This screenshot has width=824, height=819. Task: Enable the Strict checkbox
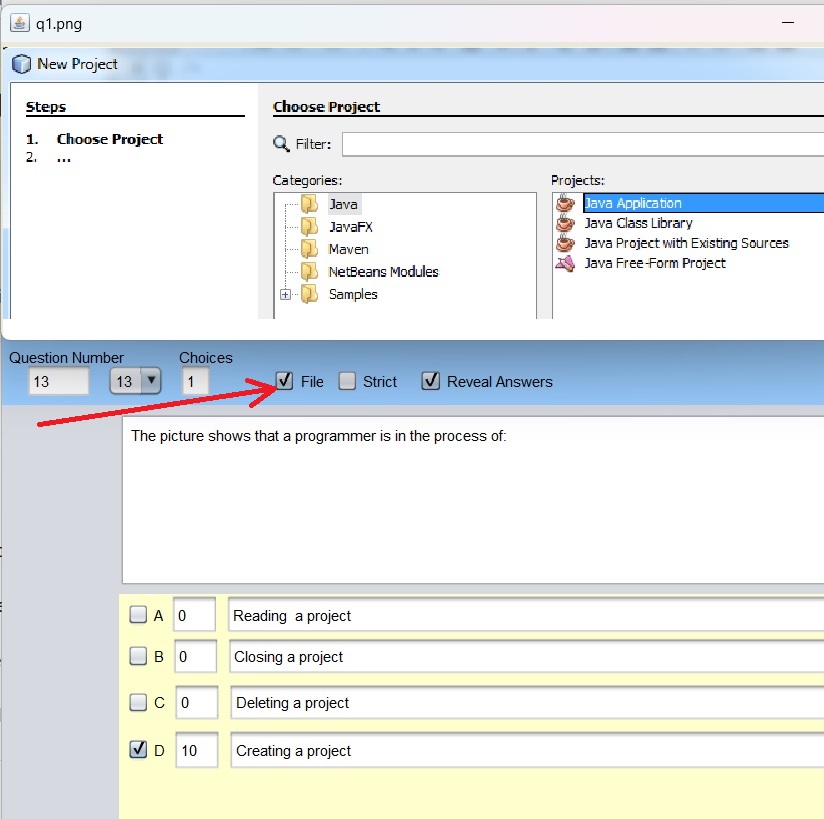[x=347, y=381]
